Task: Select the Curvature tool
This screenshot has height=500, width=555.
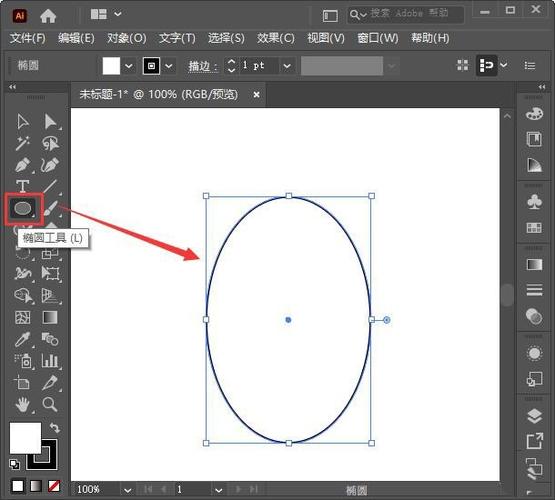Action: click(50, 165)
